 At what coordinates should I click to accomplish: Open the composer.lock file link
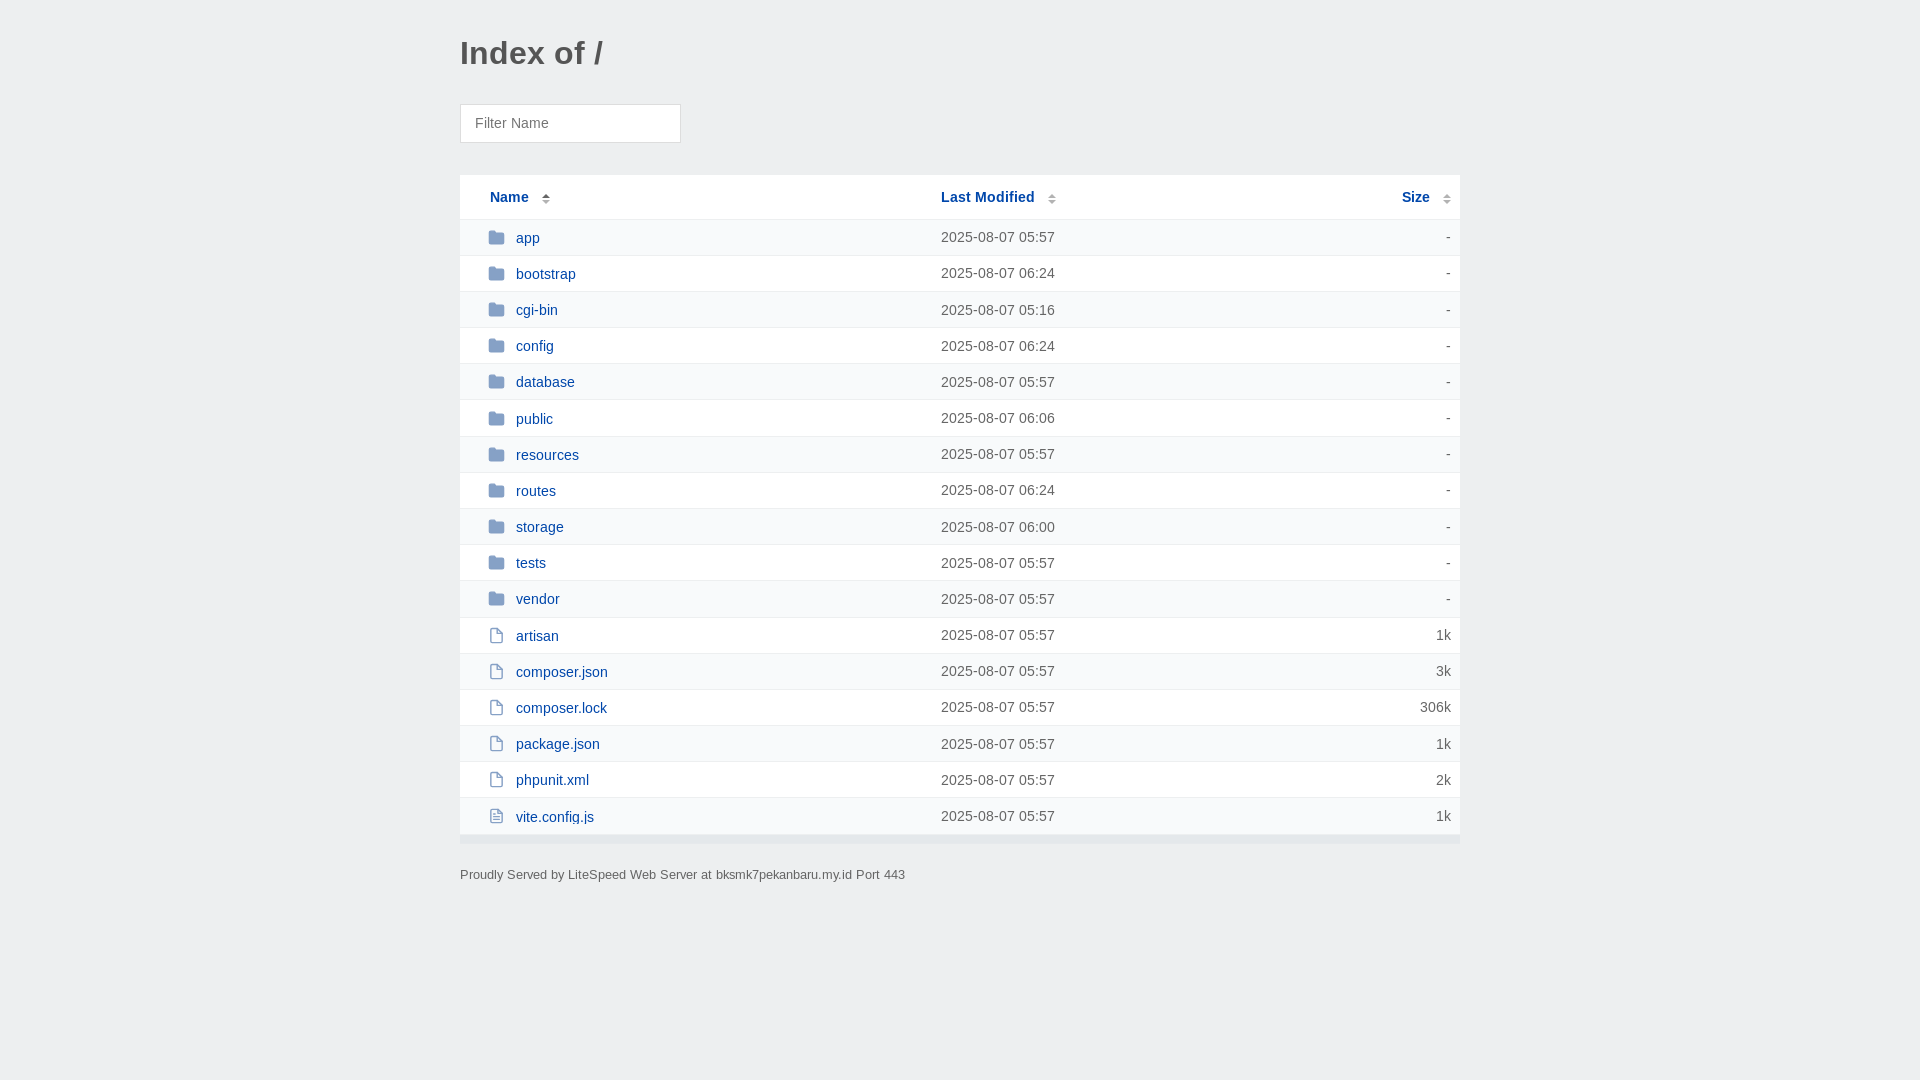point(561,708)
